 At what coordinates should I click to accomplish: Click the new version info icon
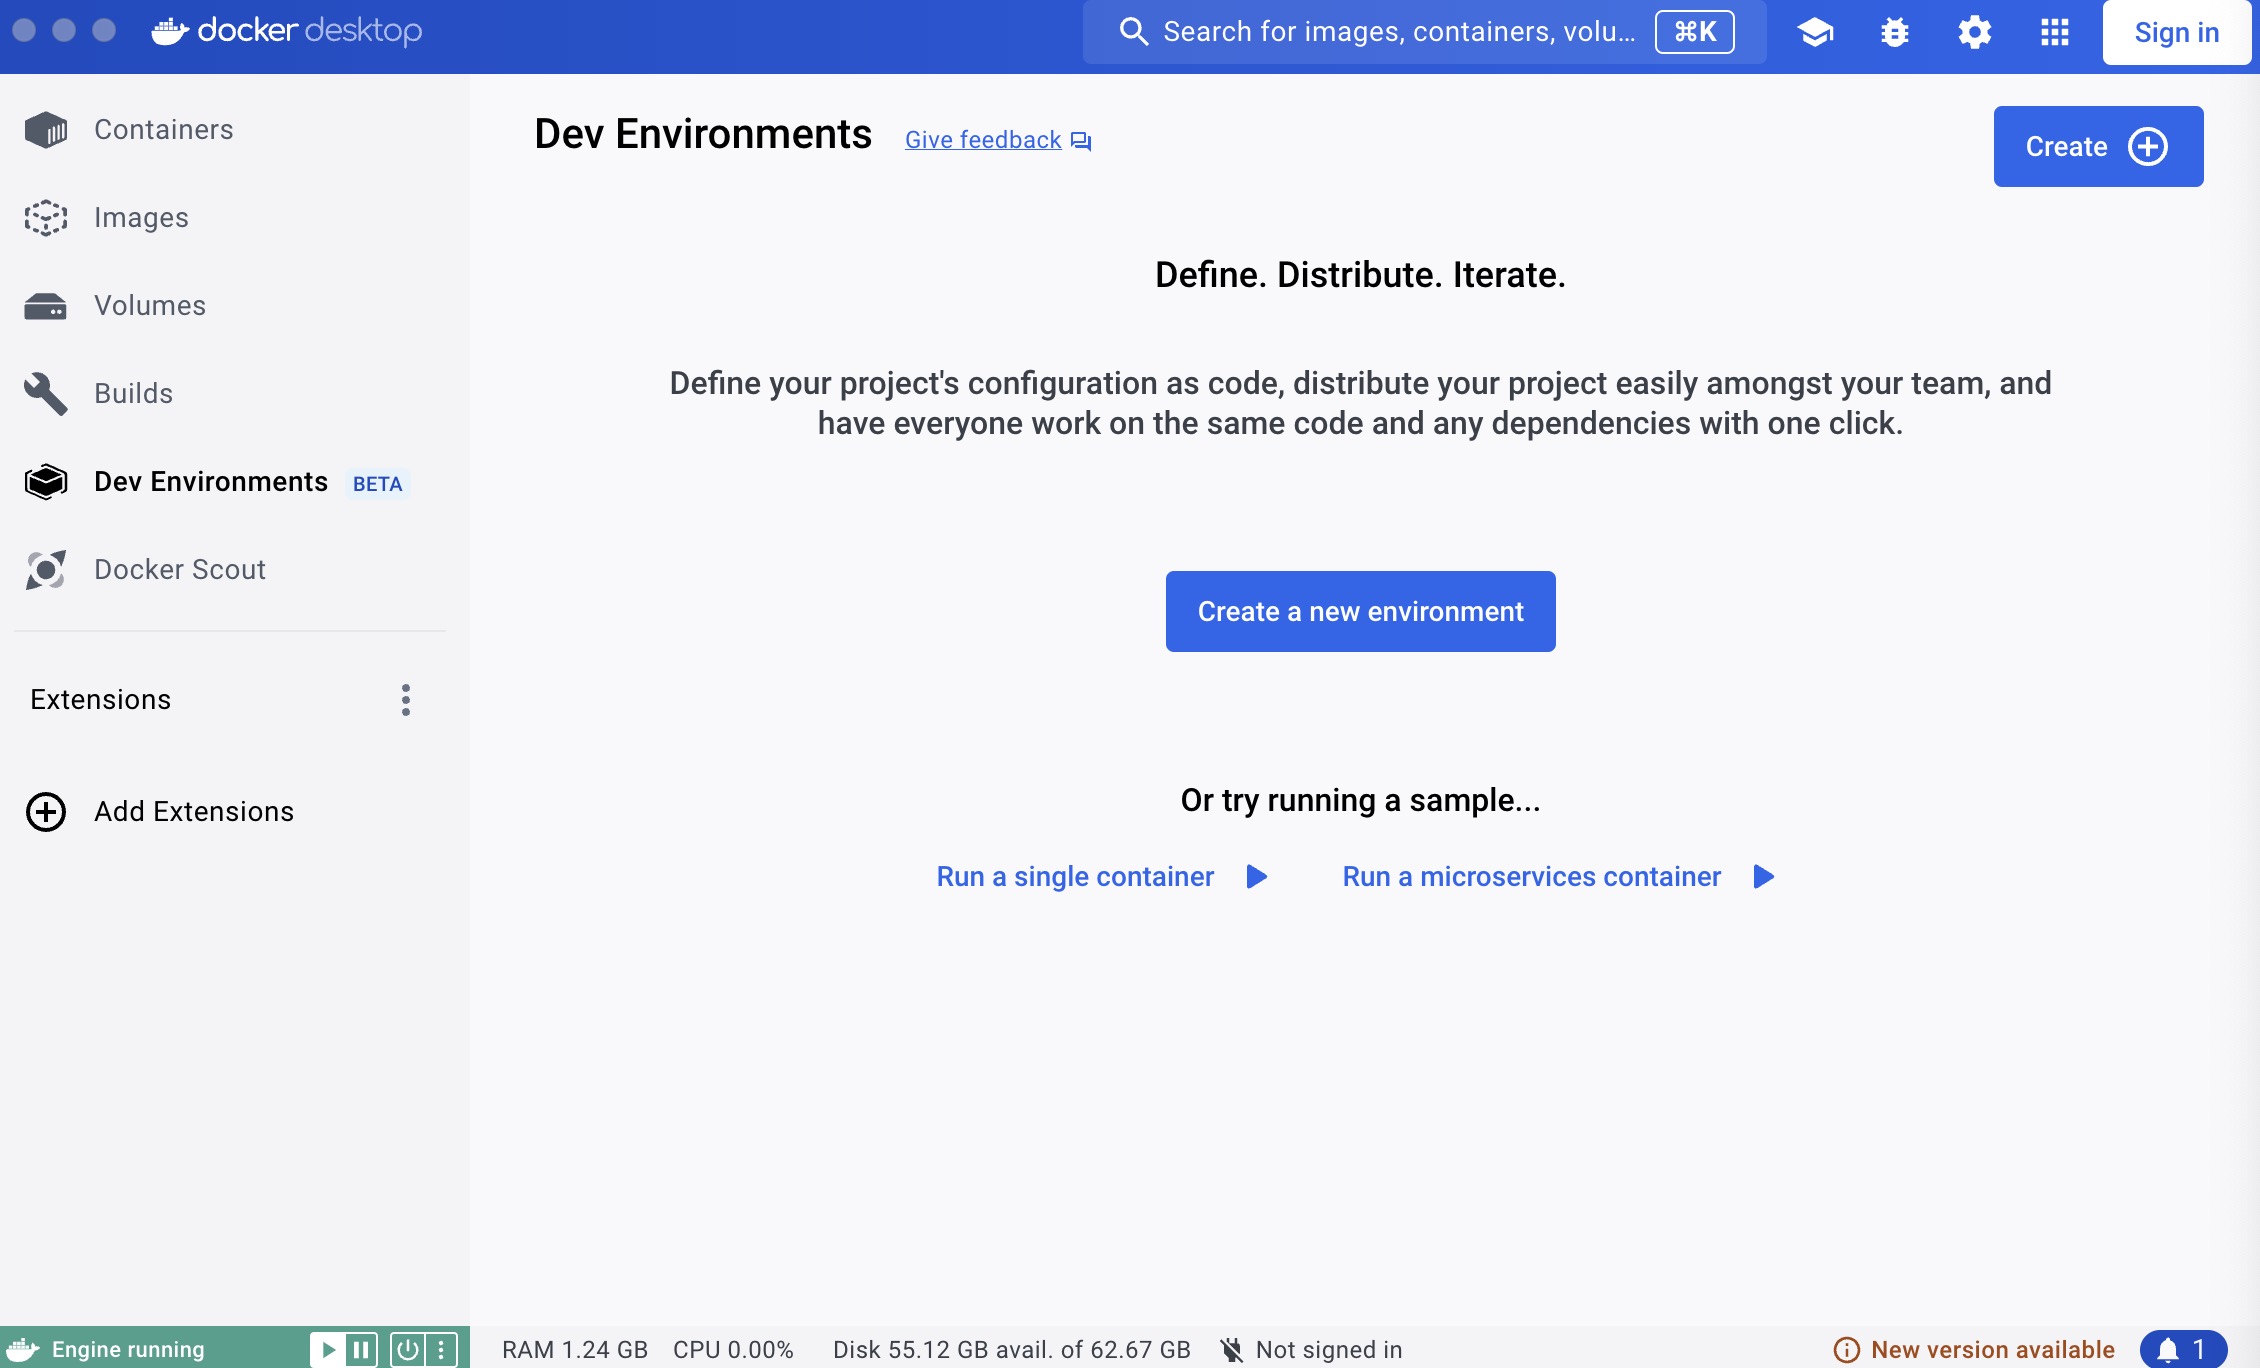[1847, 1350]
